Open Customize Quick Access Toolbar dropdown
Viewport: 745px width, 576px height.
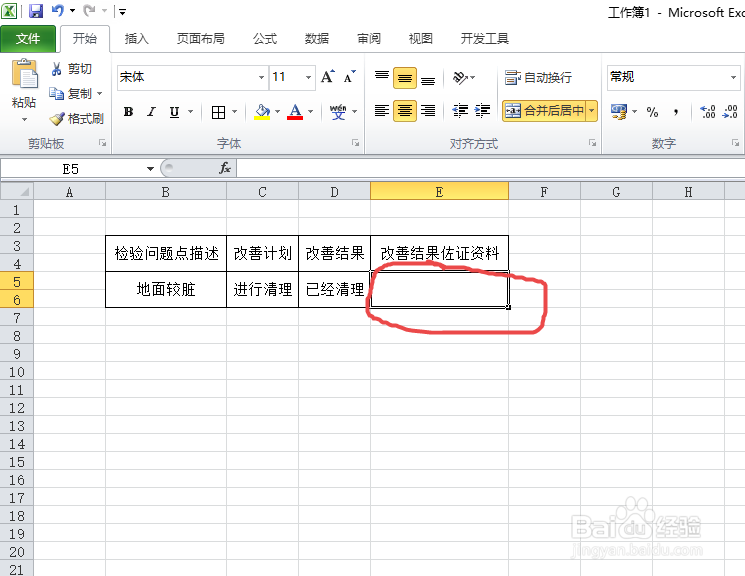click(123, 11)
